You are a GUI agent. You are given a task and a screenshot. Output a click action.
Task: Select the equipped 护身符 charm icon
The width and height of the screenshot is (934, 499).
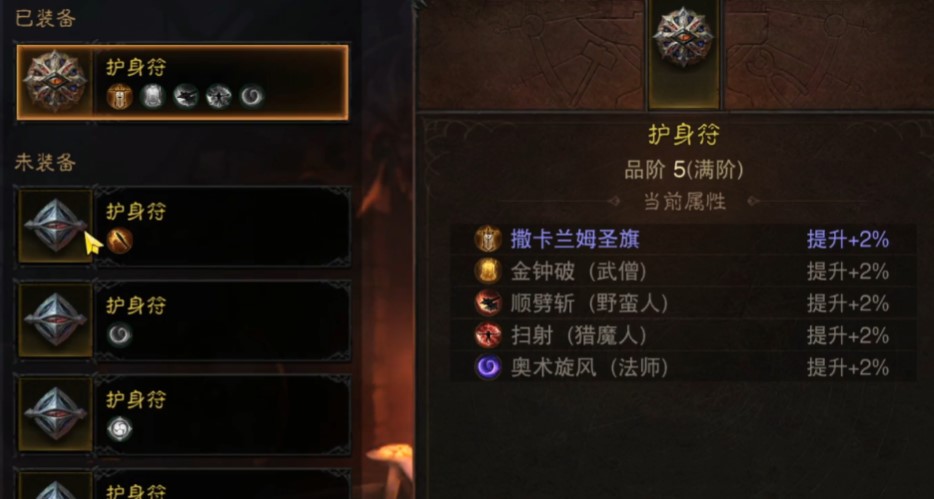coord(55,82)
